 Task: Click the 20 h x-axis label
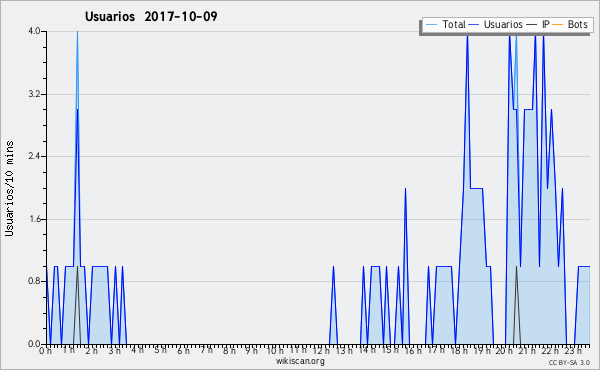coord(504,350)
